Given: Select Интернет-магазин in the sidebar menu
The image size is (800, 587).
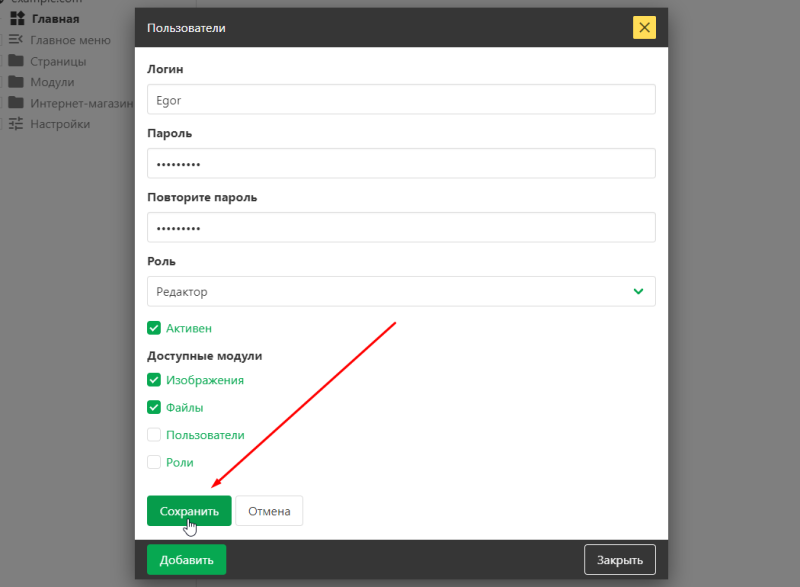Looking at the screenshot, I should (80, 102).
